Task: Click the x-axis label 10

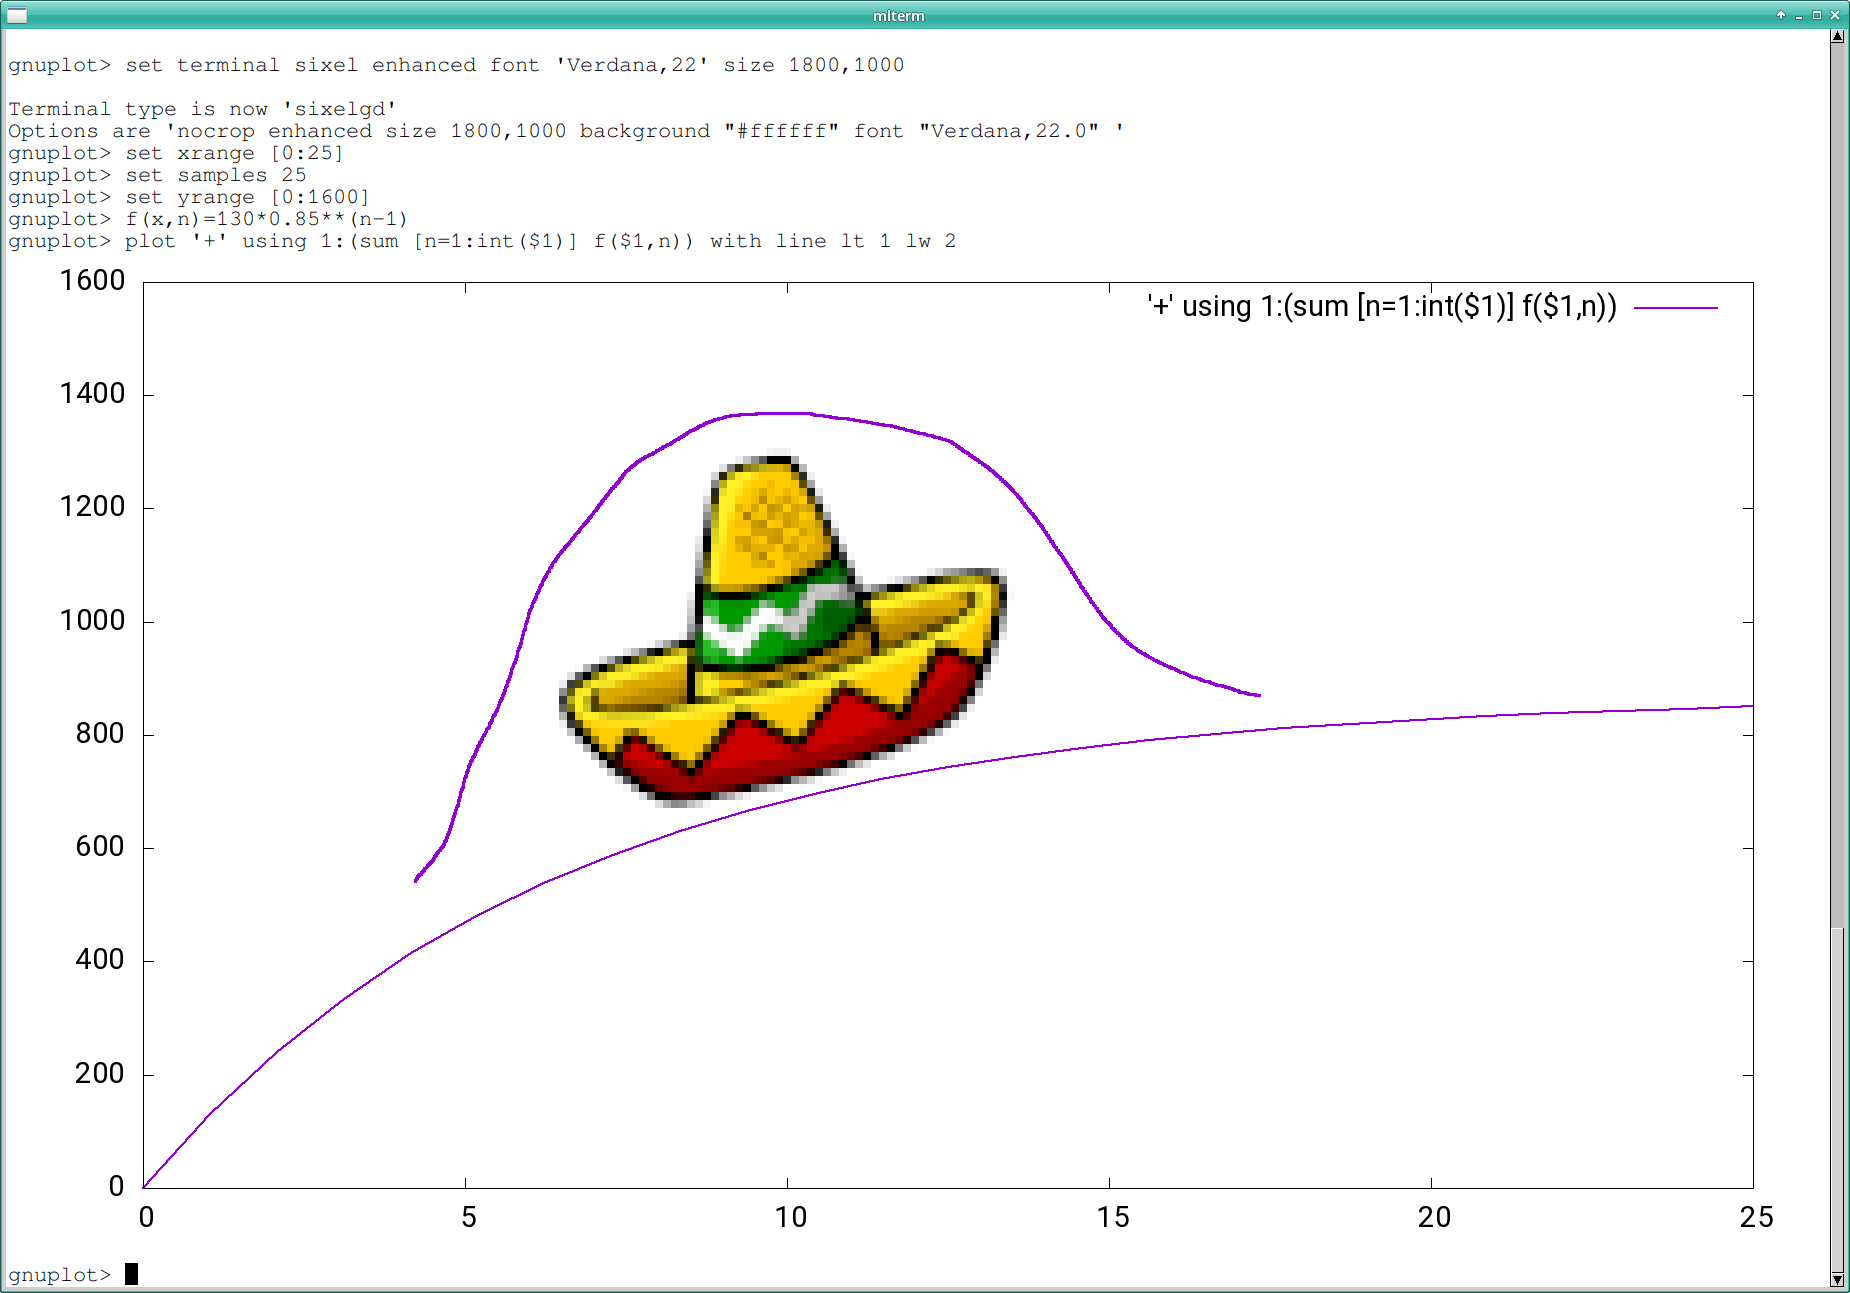Action: point(791,1217)
